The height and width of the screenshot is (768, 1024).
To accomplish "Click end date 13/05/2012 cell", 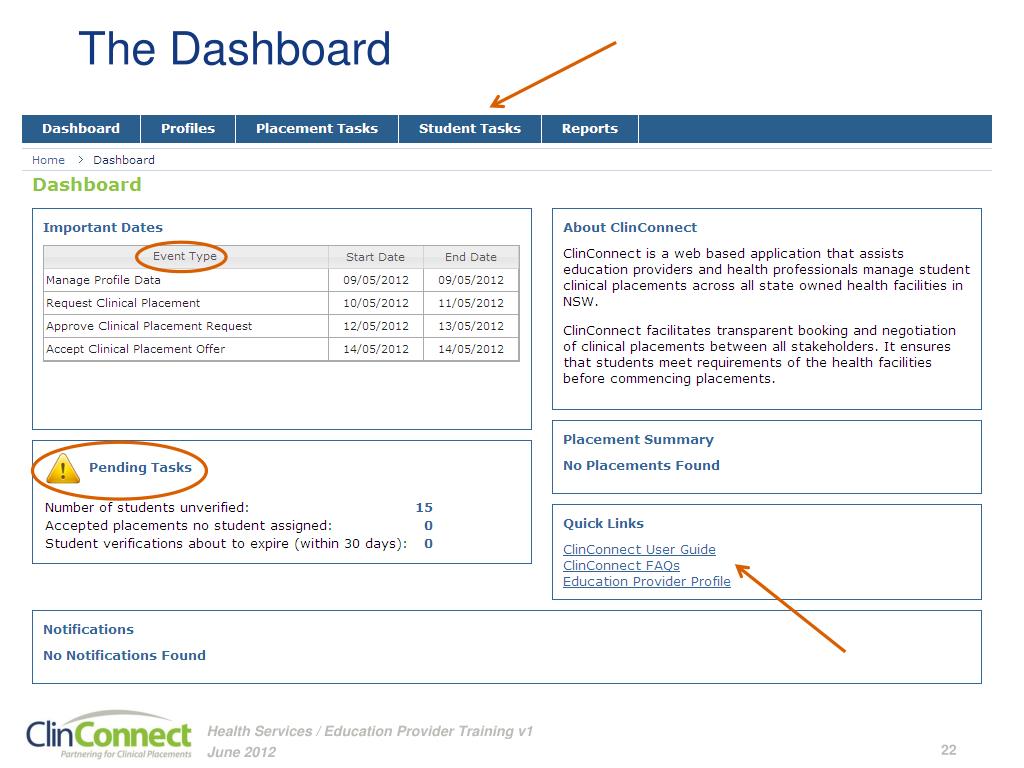I will pyautogui.click(x=471, y=326).
